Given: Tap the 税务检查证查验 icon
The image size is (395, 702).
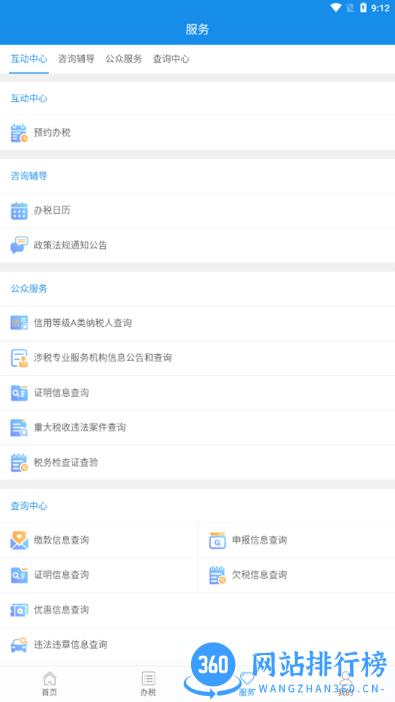Looking at the screenshot, I should tap(19, 462).
